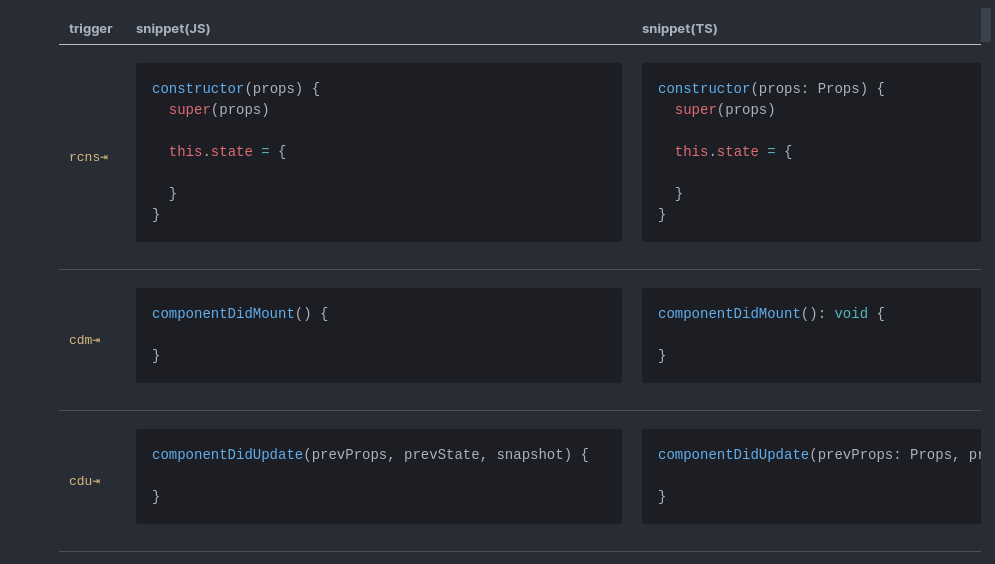
Task: Click the prevState parameter in JS componentDidUpdate
Action: (x=441, y=455)
